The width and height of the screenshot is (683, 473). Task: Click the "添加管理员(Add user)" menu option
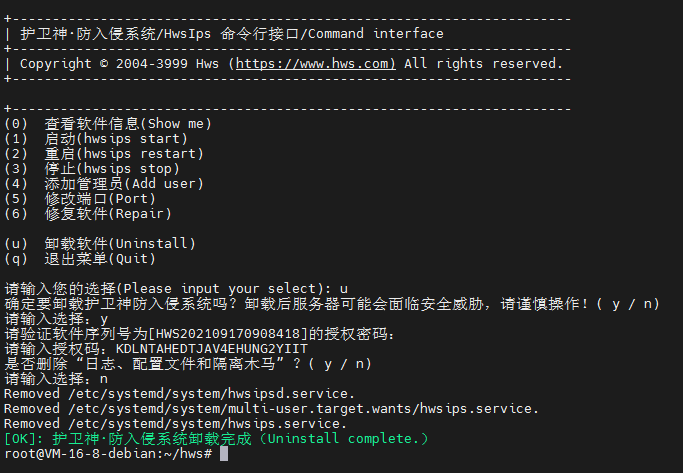tap(103, 183)
